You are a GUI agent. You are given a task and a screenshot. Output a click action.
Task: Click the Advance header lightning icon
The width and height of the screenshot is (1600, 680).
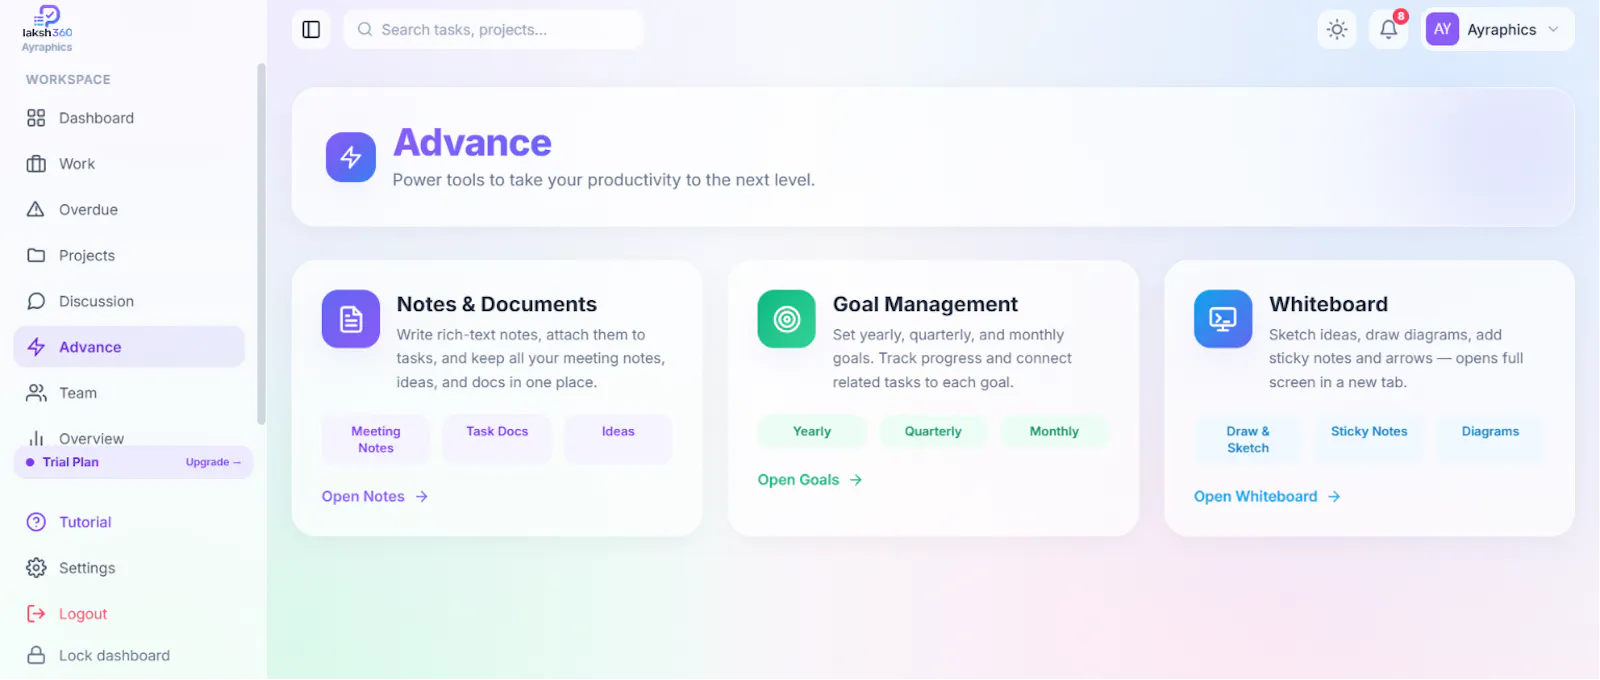[x=351, y=157]
